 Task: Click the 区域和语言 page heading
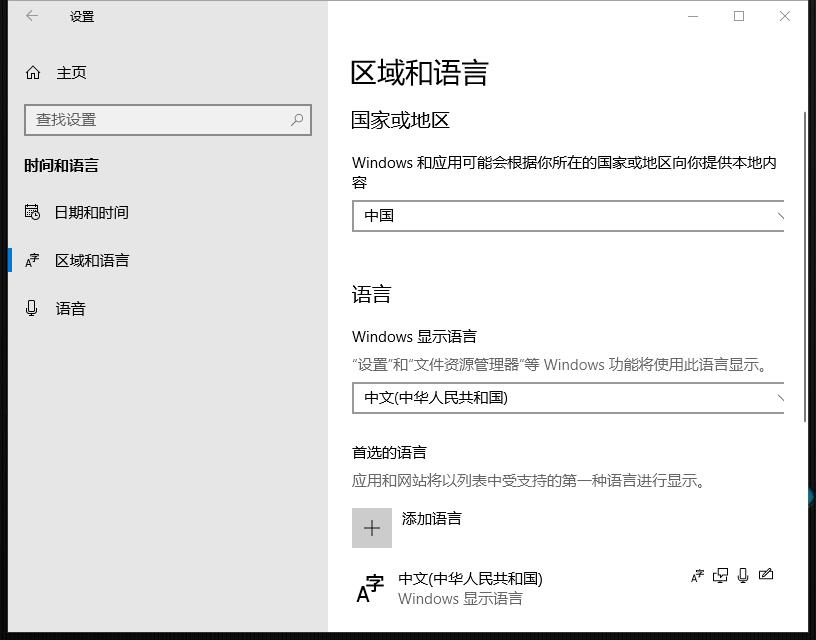pyautogui.click(x=419, y=72)
